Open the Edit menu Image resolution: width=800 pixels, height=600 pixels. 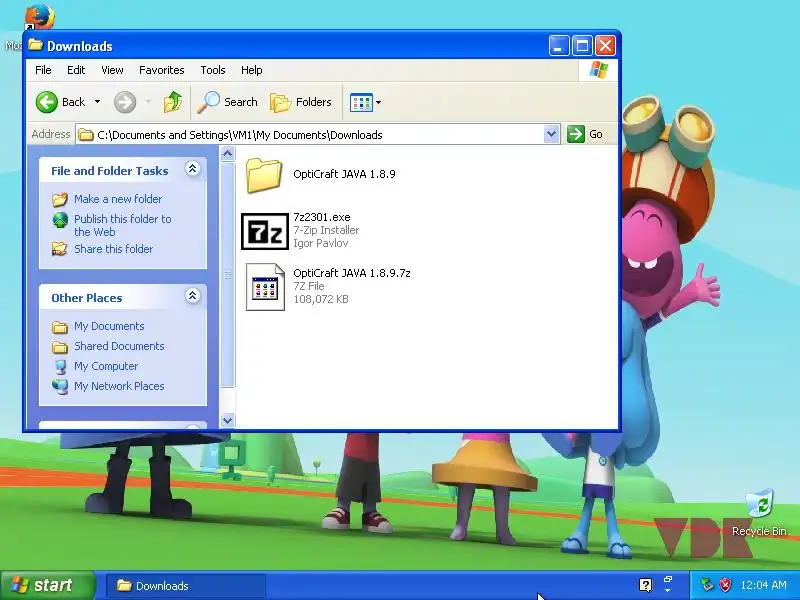click(x=76, y=70)
